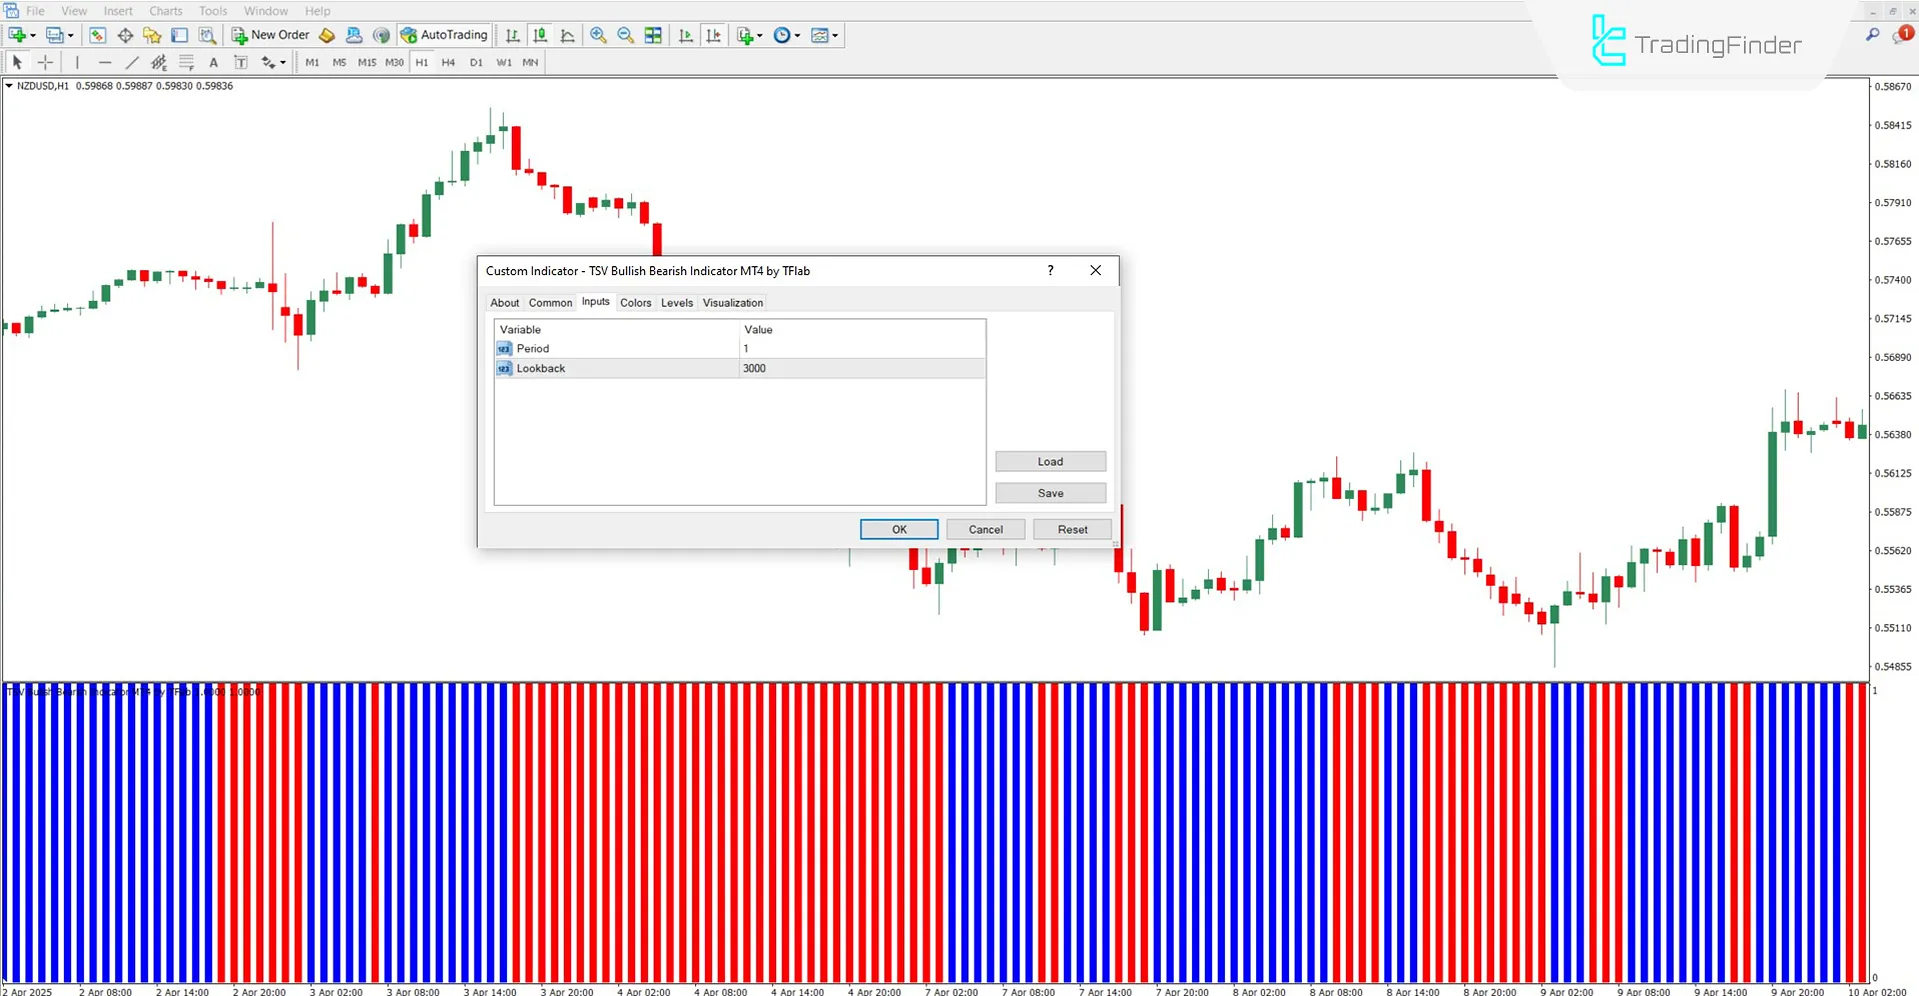1919x996 pixels.
Task: Click Load to import indicator settings
Action: click(x=1050, y=461)
